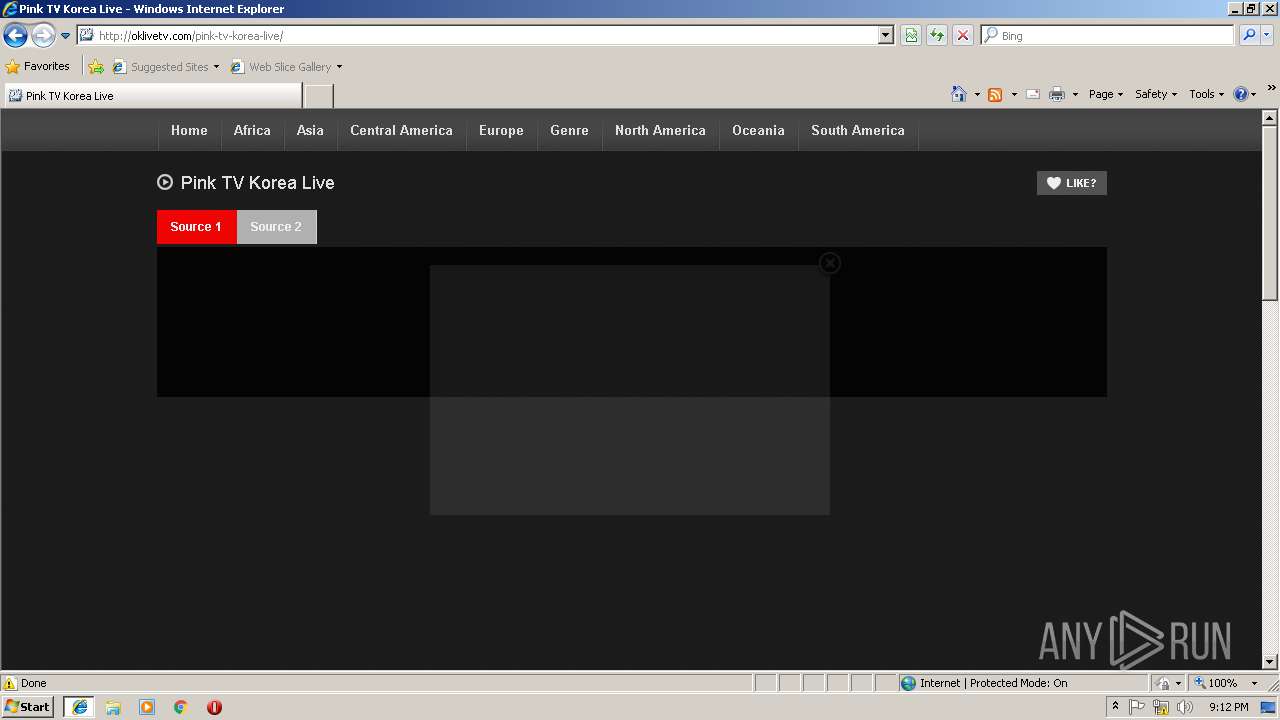Open the Central America navigation item
Screen dimensions: 1280x720
point(401,130)
